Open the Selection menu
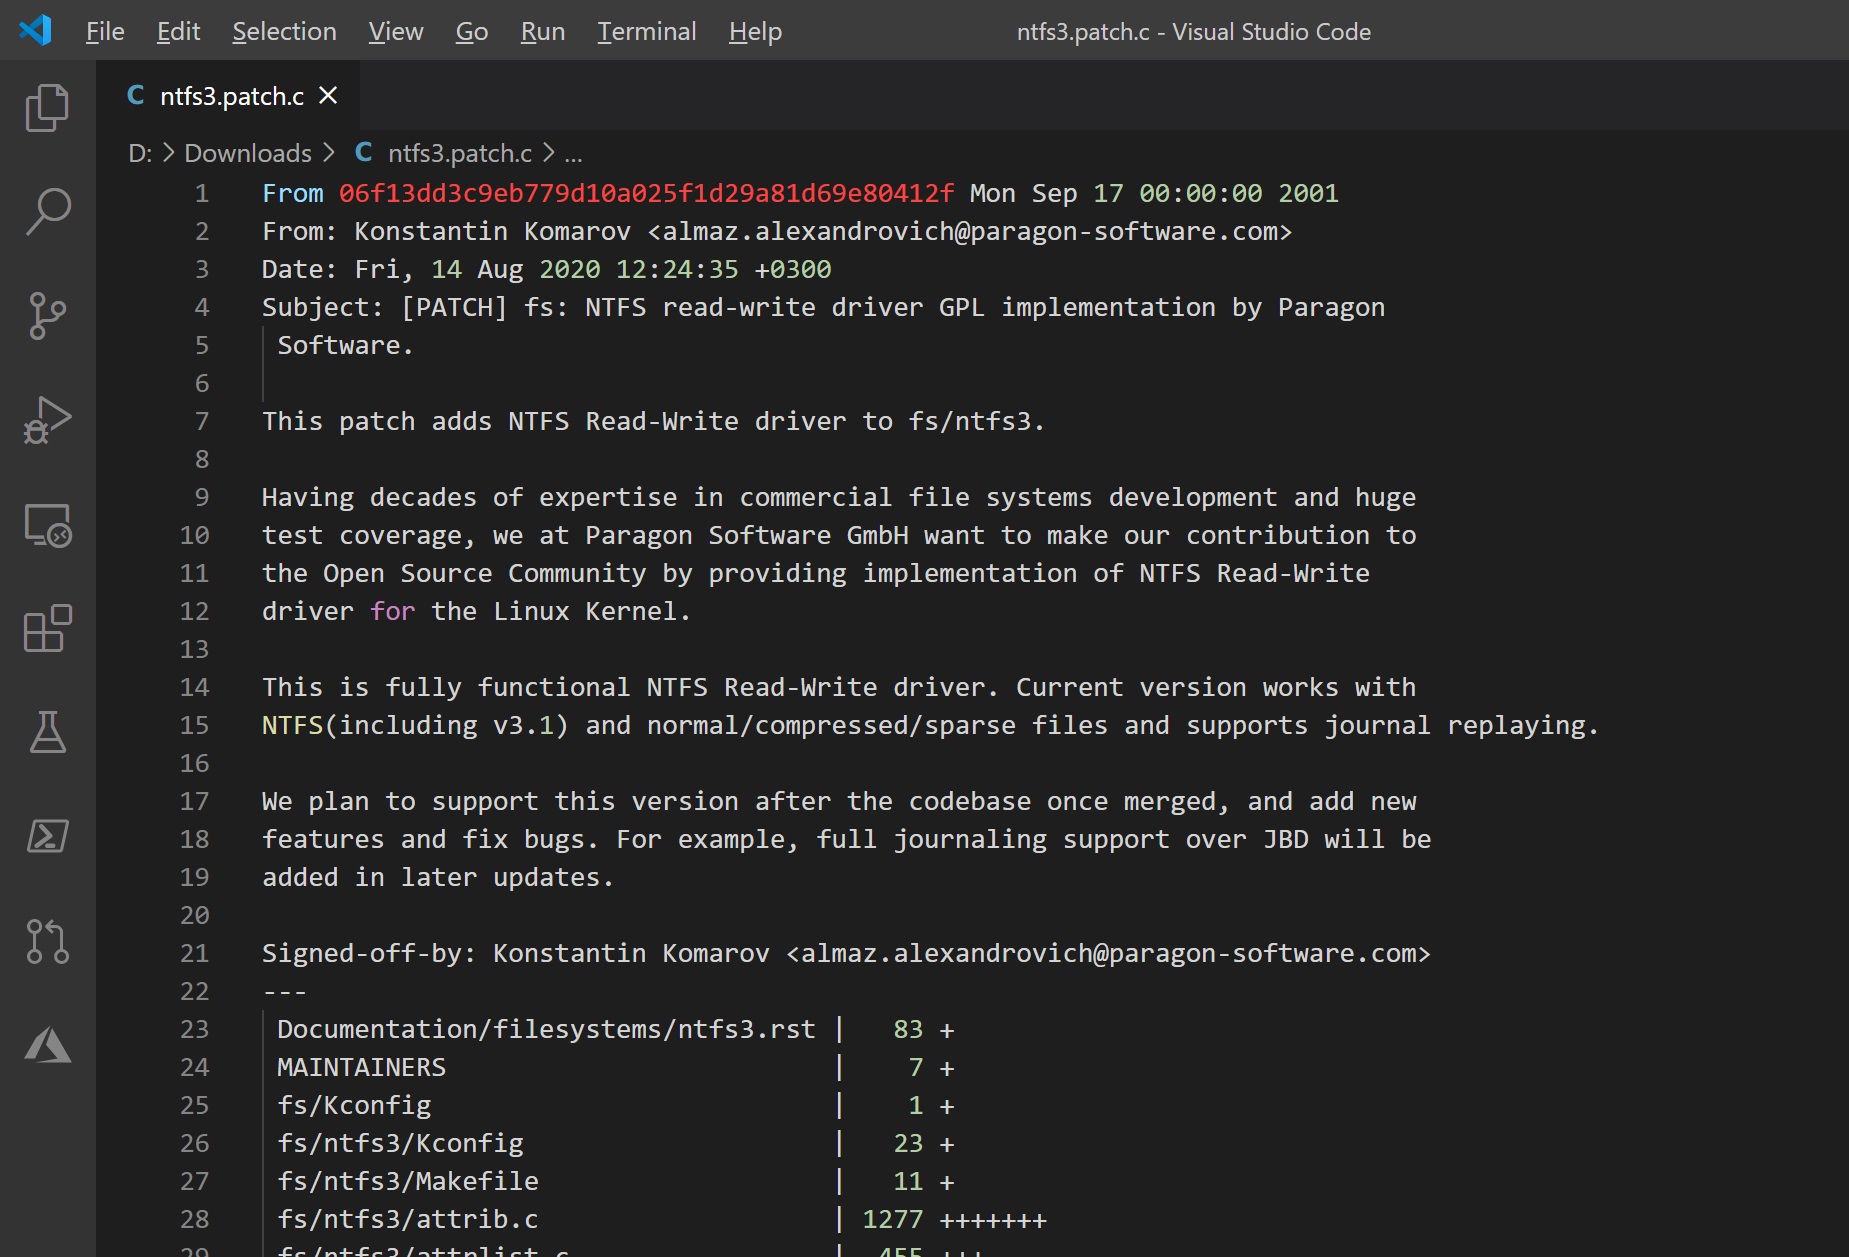 (x=284, y=32)
